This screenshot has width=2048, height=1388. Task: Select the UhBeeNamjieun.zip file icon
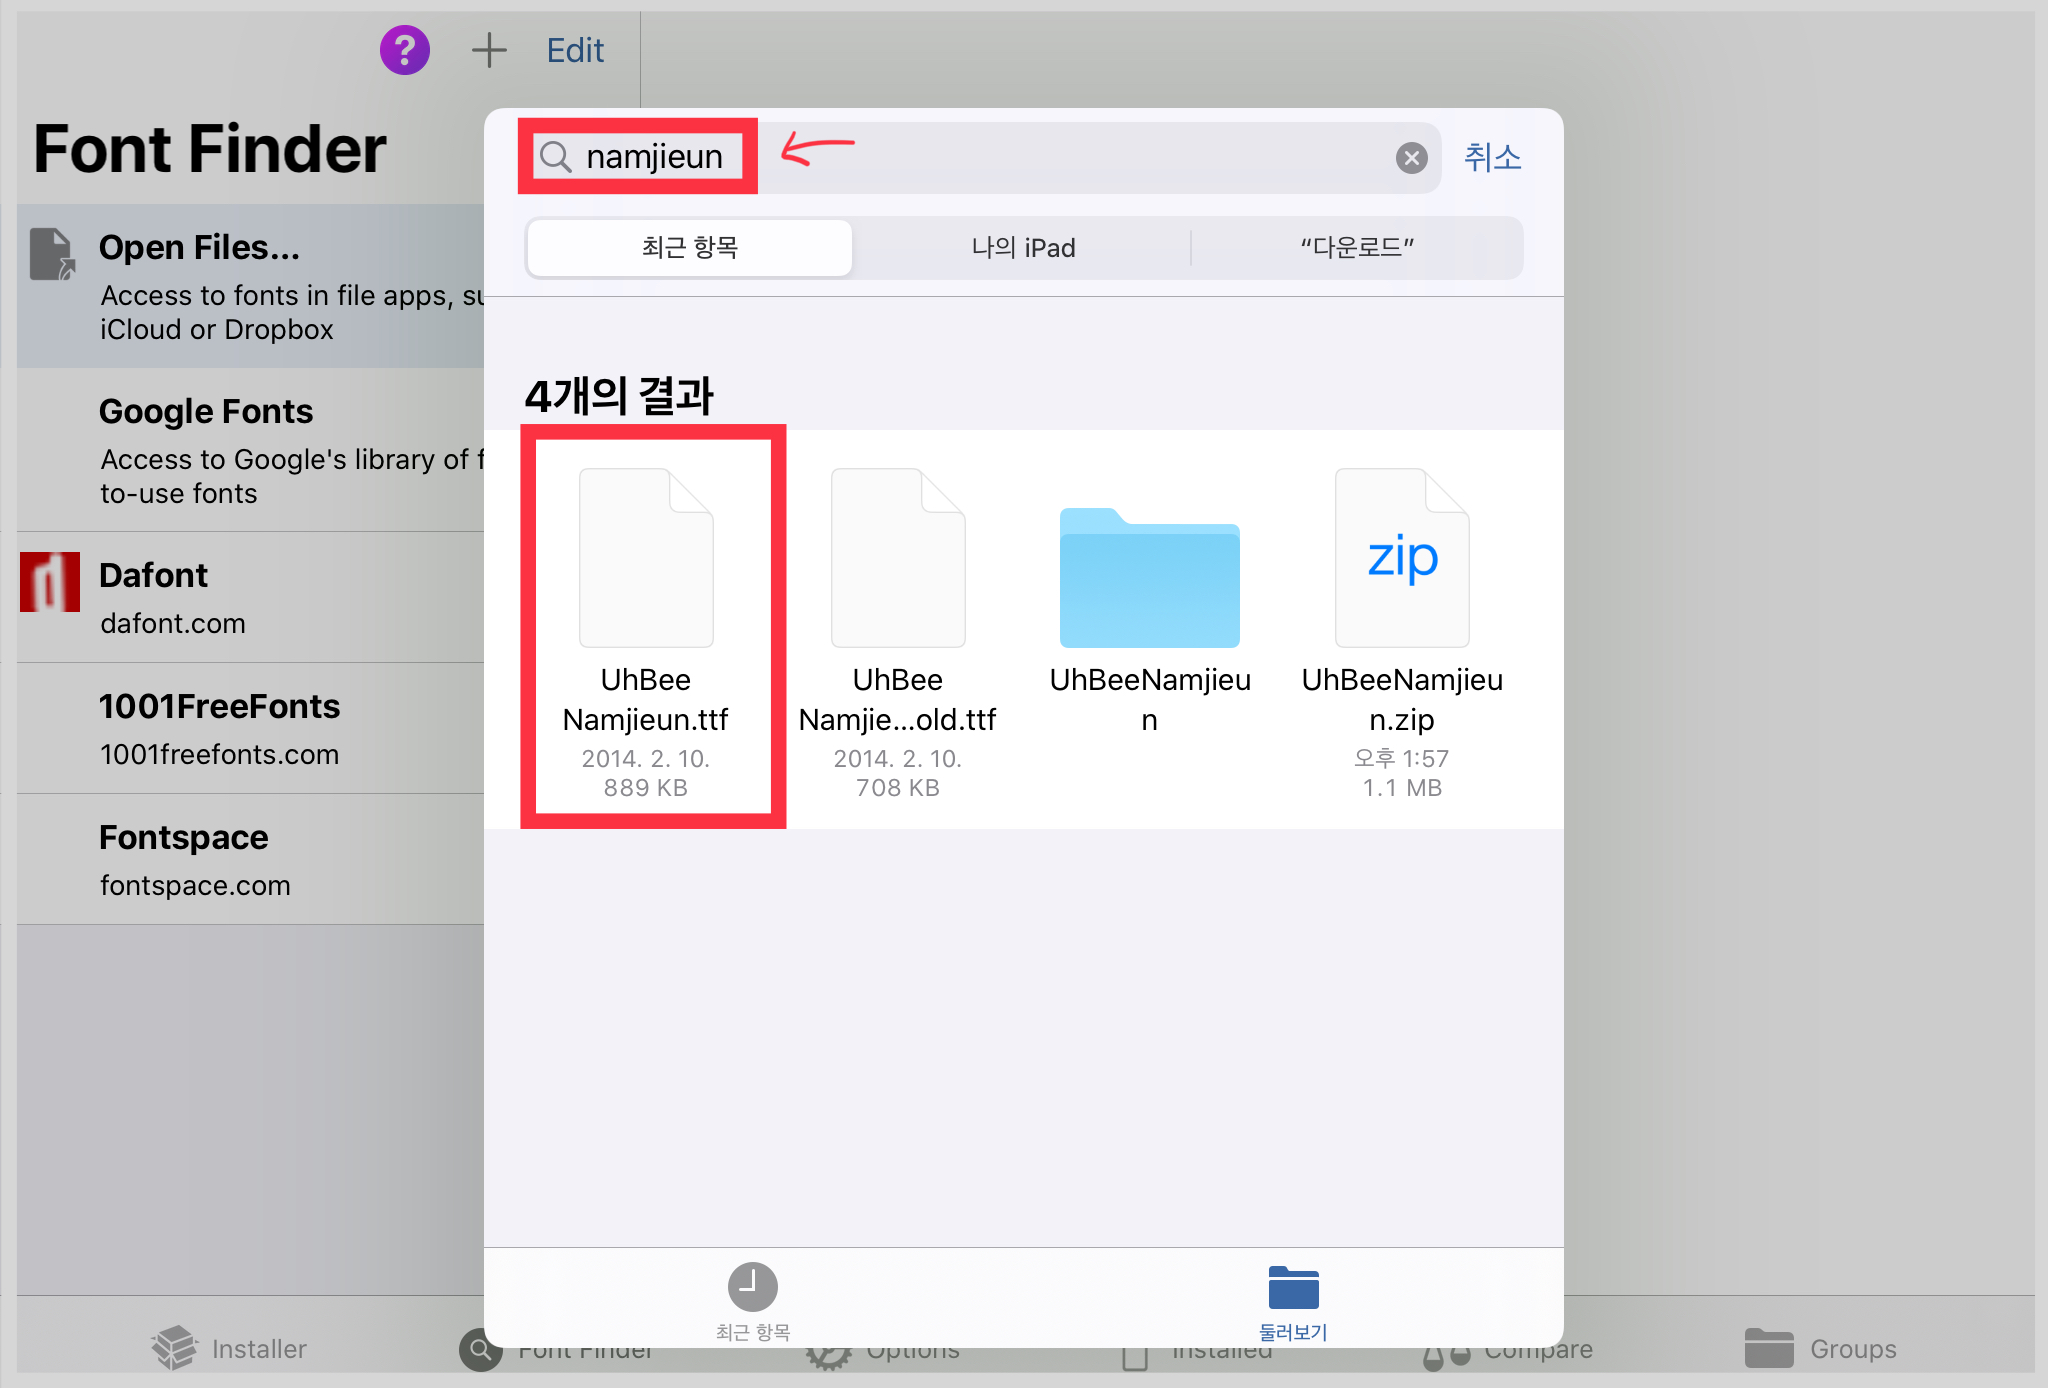coord(1401,558)
